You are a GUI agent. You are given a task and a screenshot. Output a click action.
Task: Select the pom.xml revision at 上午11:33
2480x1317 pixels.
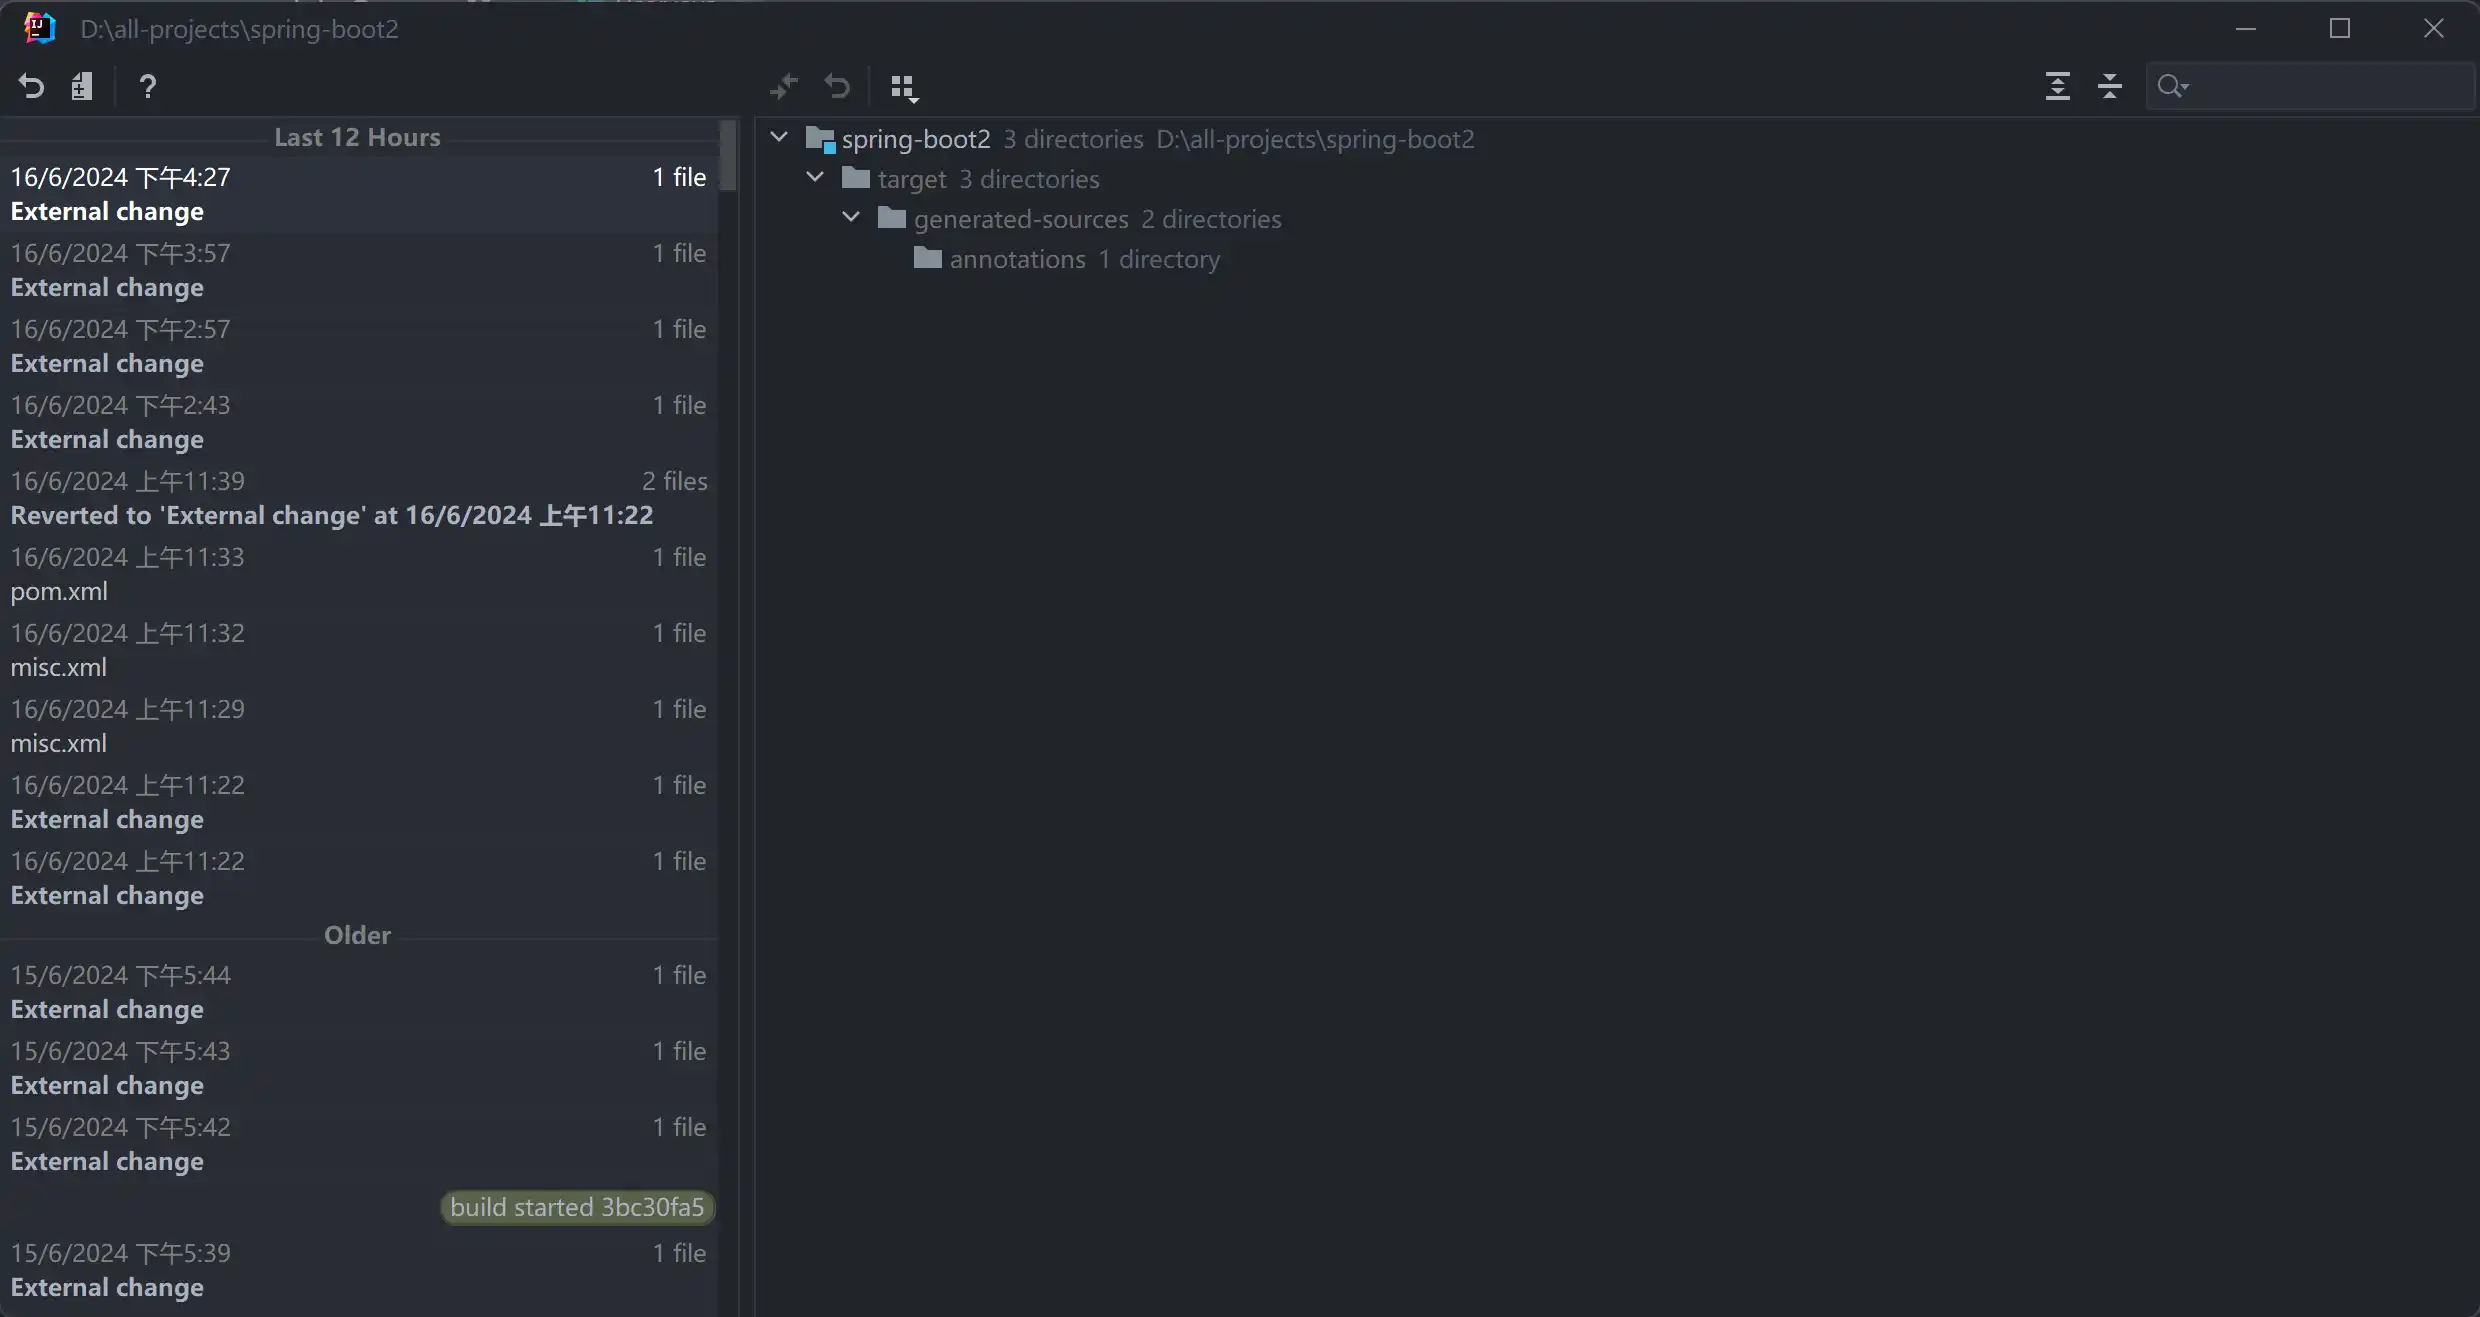click(358, 574)
